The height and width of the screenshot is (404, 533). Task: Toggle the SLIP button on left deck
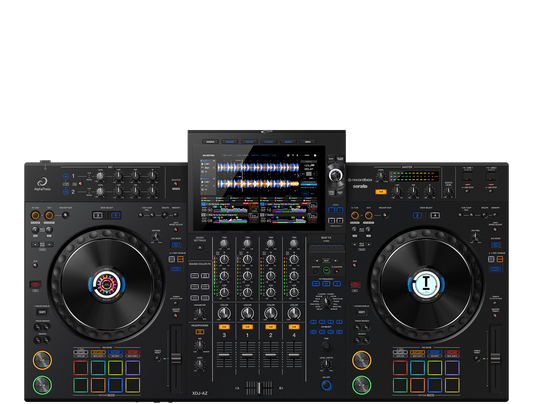click(35, 265)
